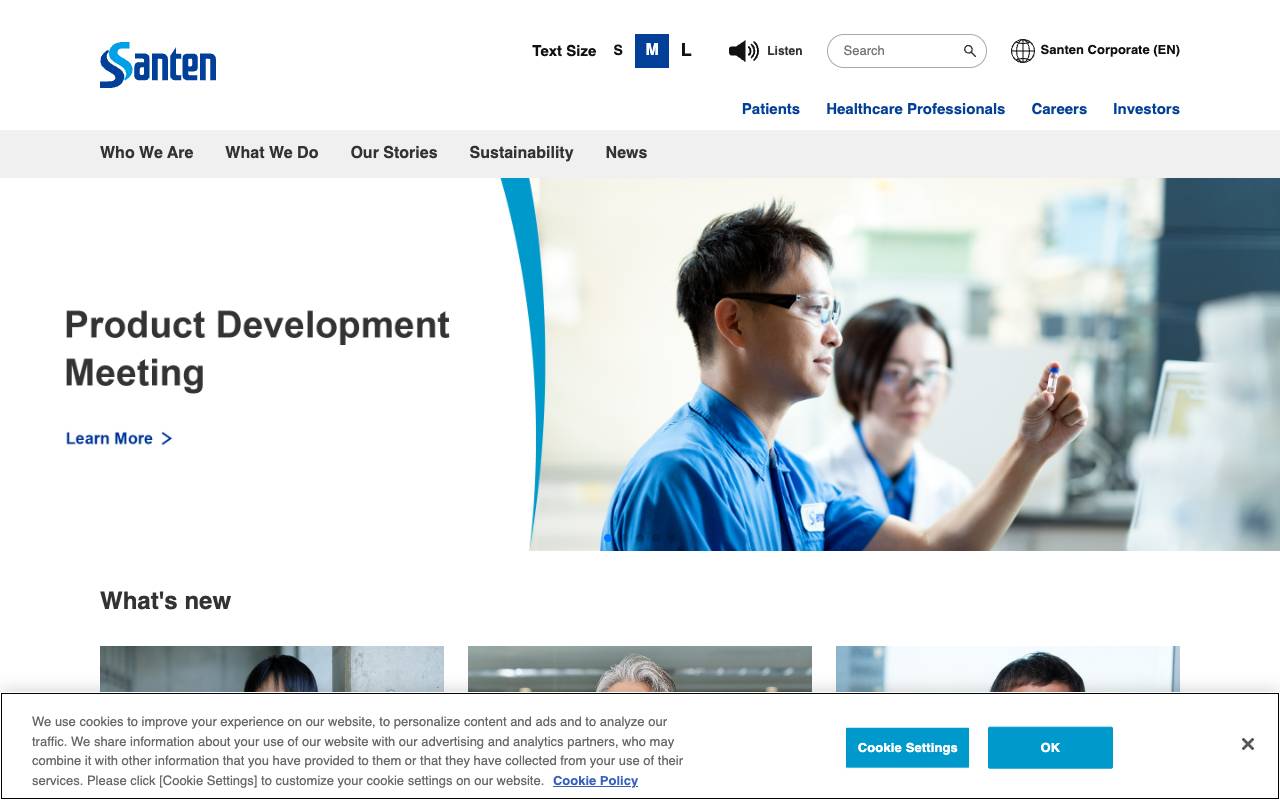Accept cookies with the OK button

(x=1049, y=747)
